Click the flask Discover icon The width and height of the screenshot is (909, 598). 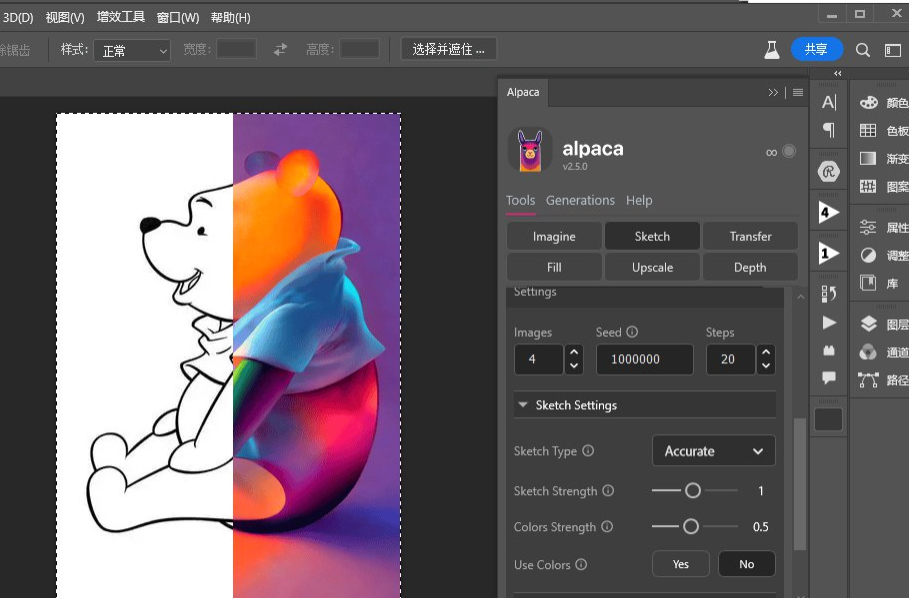771,49
